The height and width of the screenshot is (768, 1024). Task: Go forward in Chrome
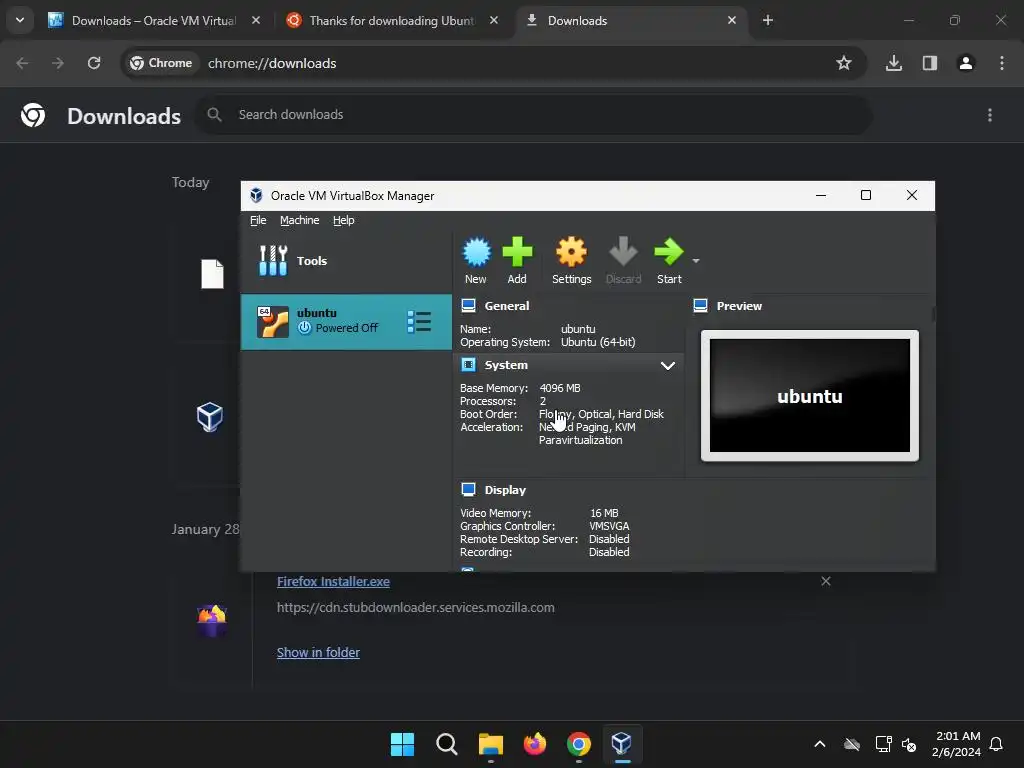point(58,63)
